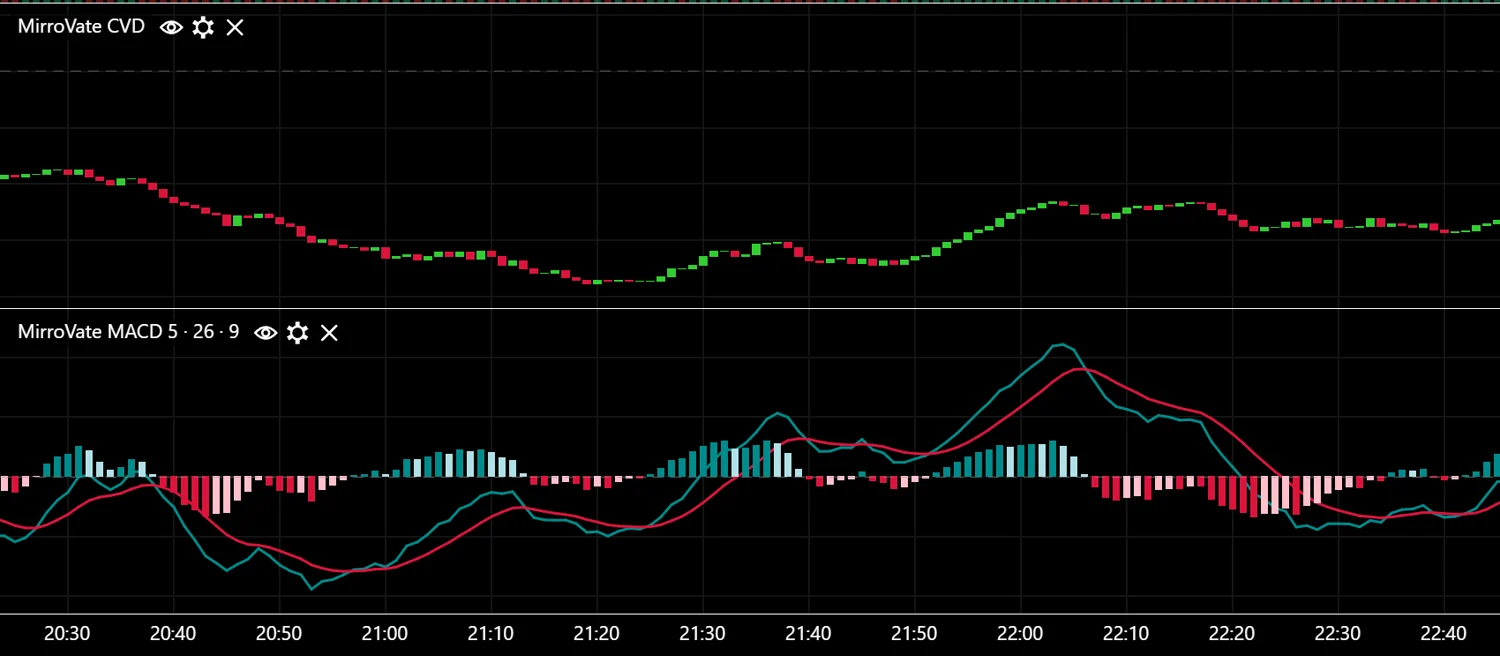Screen dimensions: 1500x656
Task: Remove the MirroVate MACD indicator
Action: pyautogui.click(x=329, y=332)
